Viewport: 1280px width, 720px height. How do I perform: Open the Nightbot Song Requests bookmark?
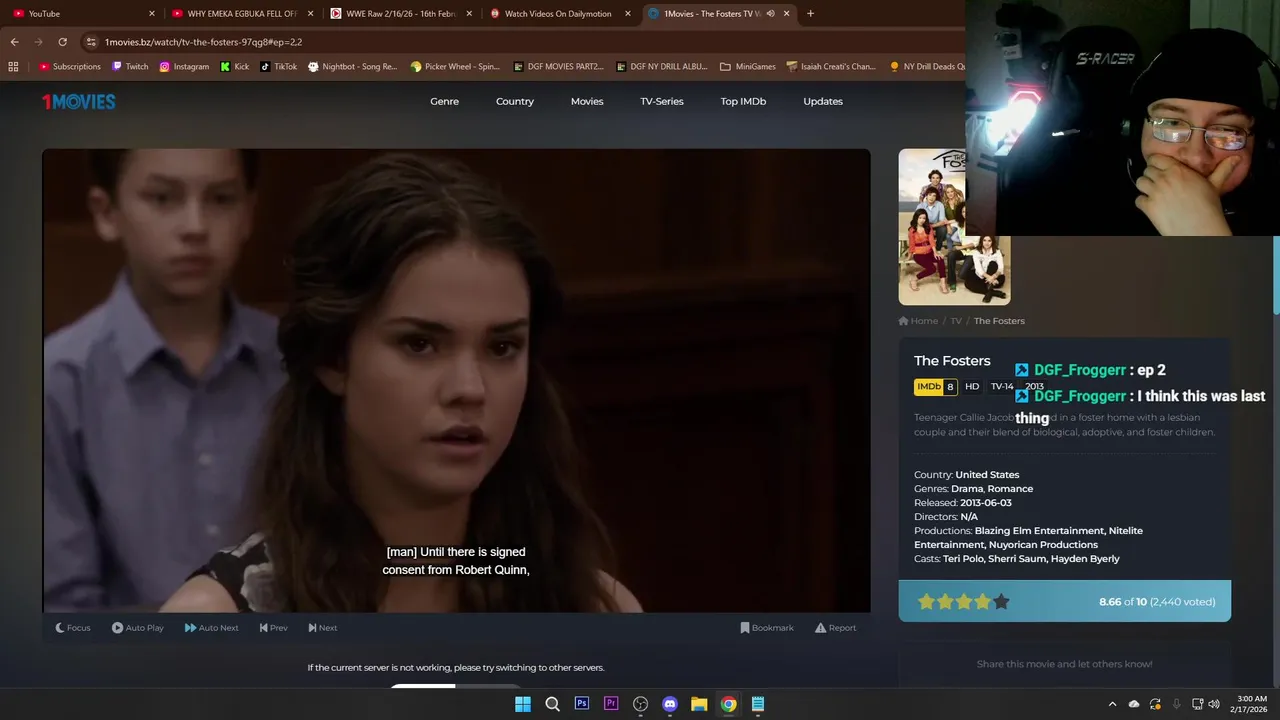(353, 67)
